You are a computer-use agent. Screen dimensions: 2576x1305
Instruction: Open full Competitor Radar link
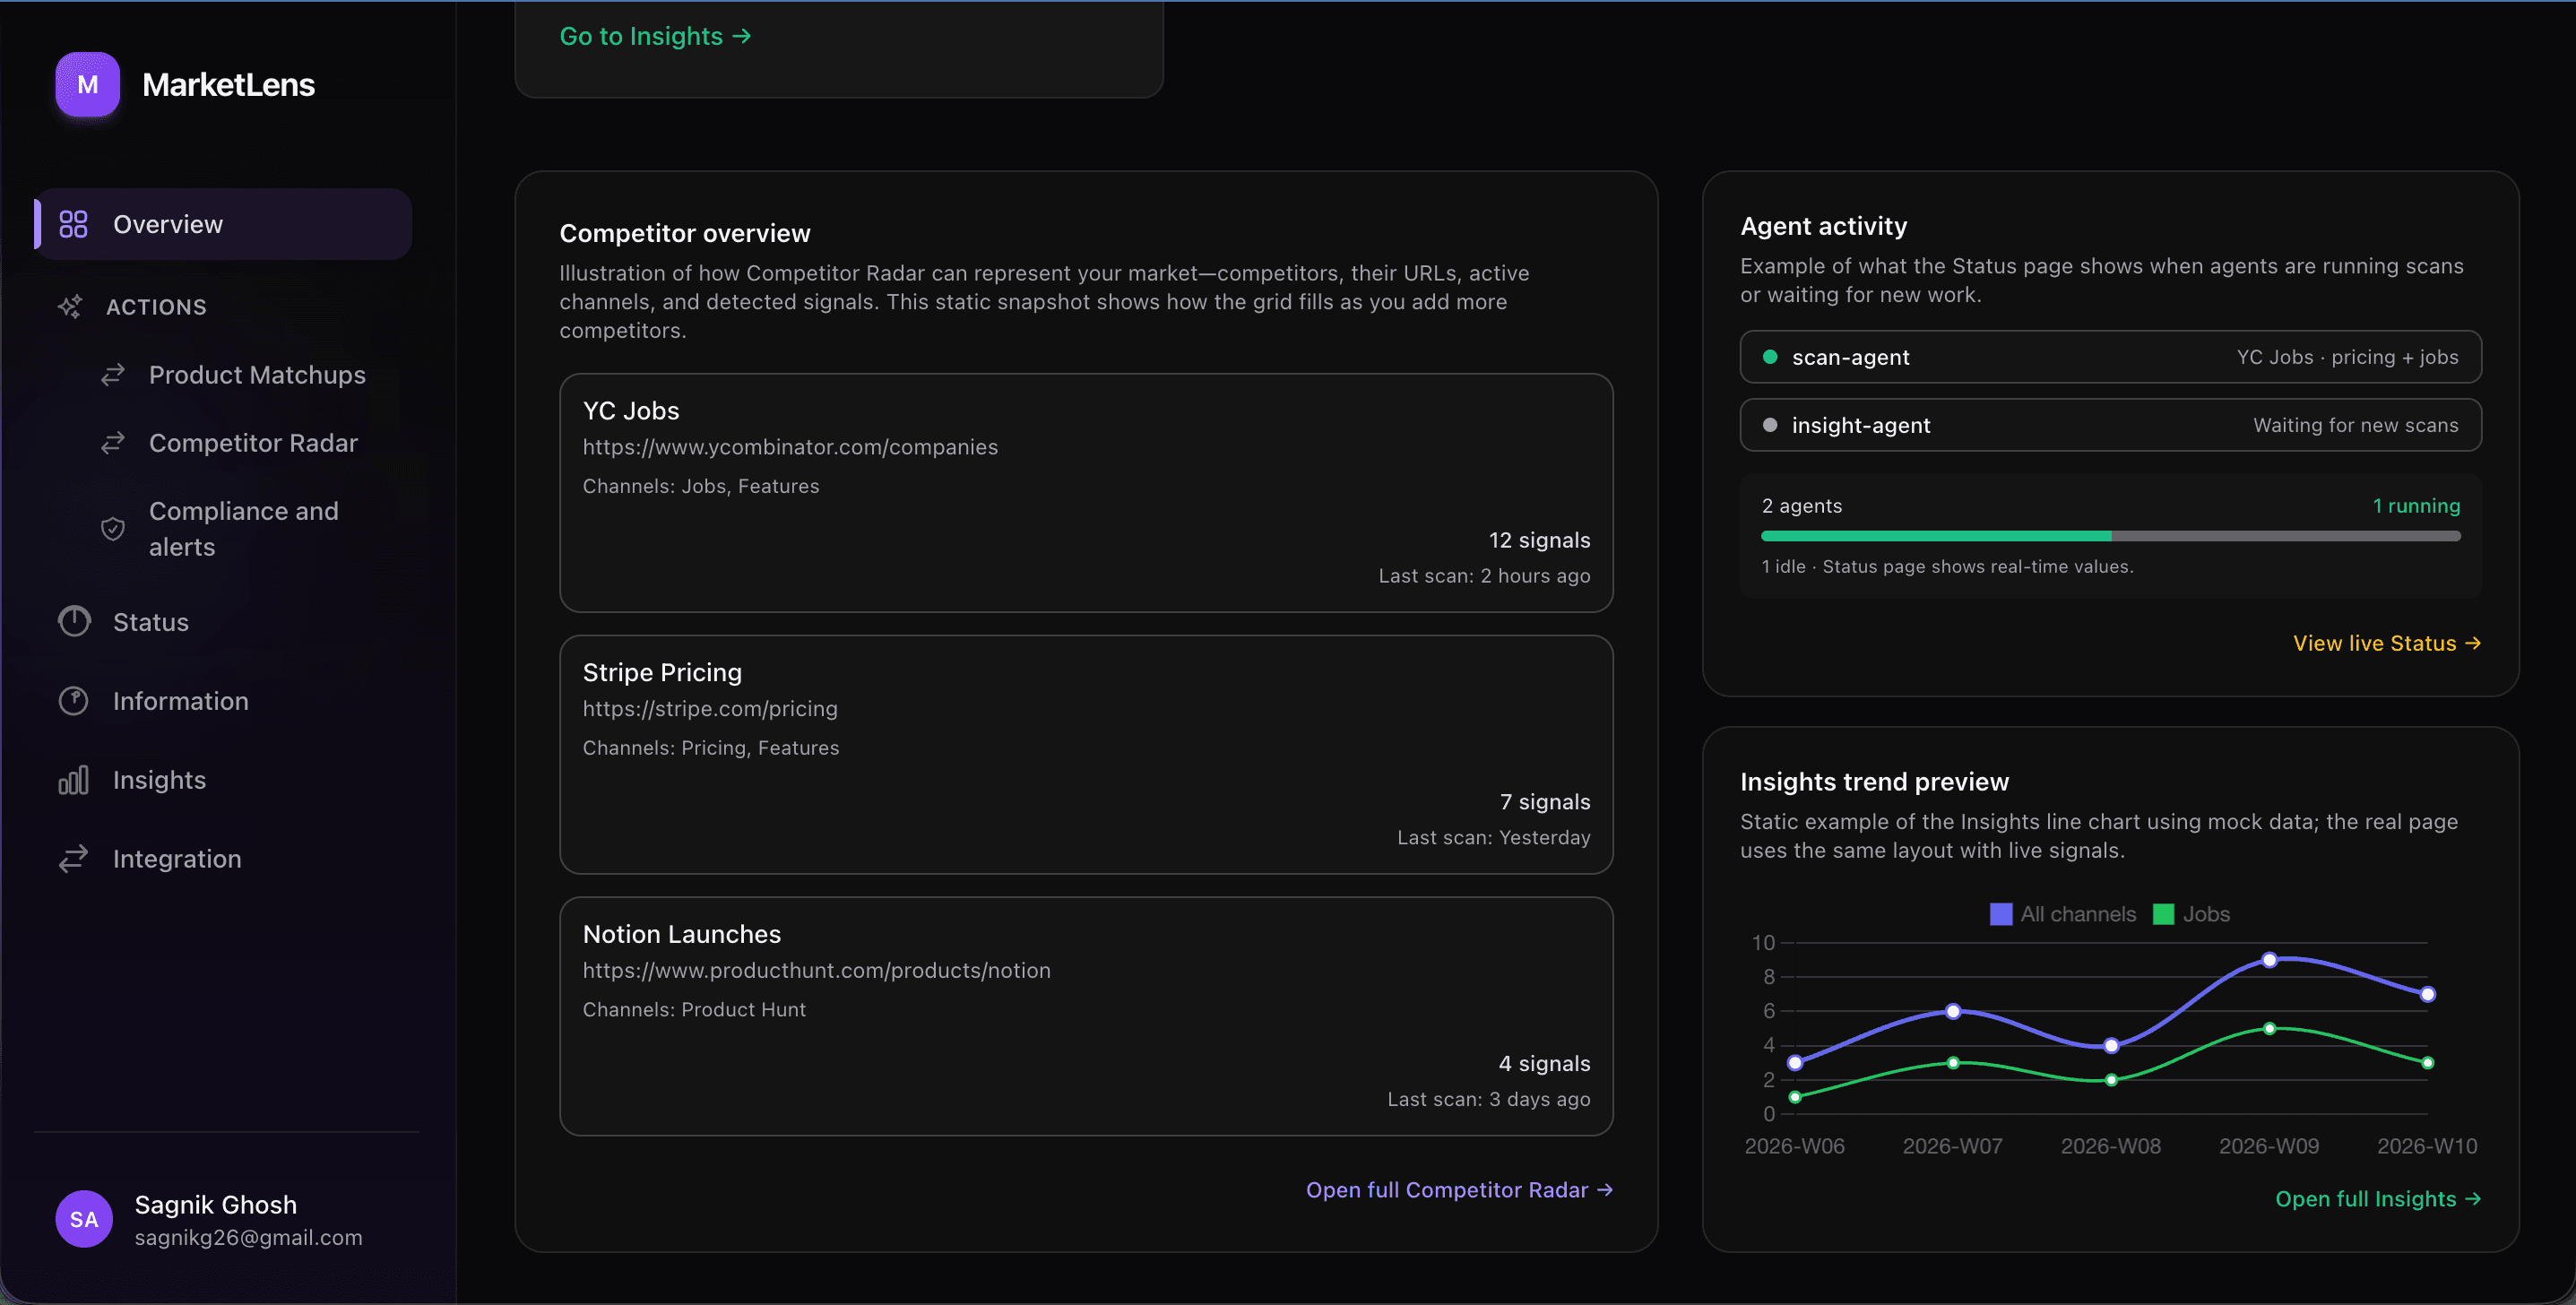(x=1459, y=1190)
